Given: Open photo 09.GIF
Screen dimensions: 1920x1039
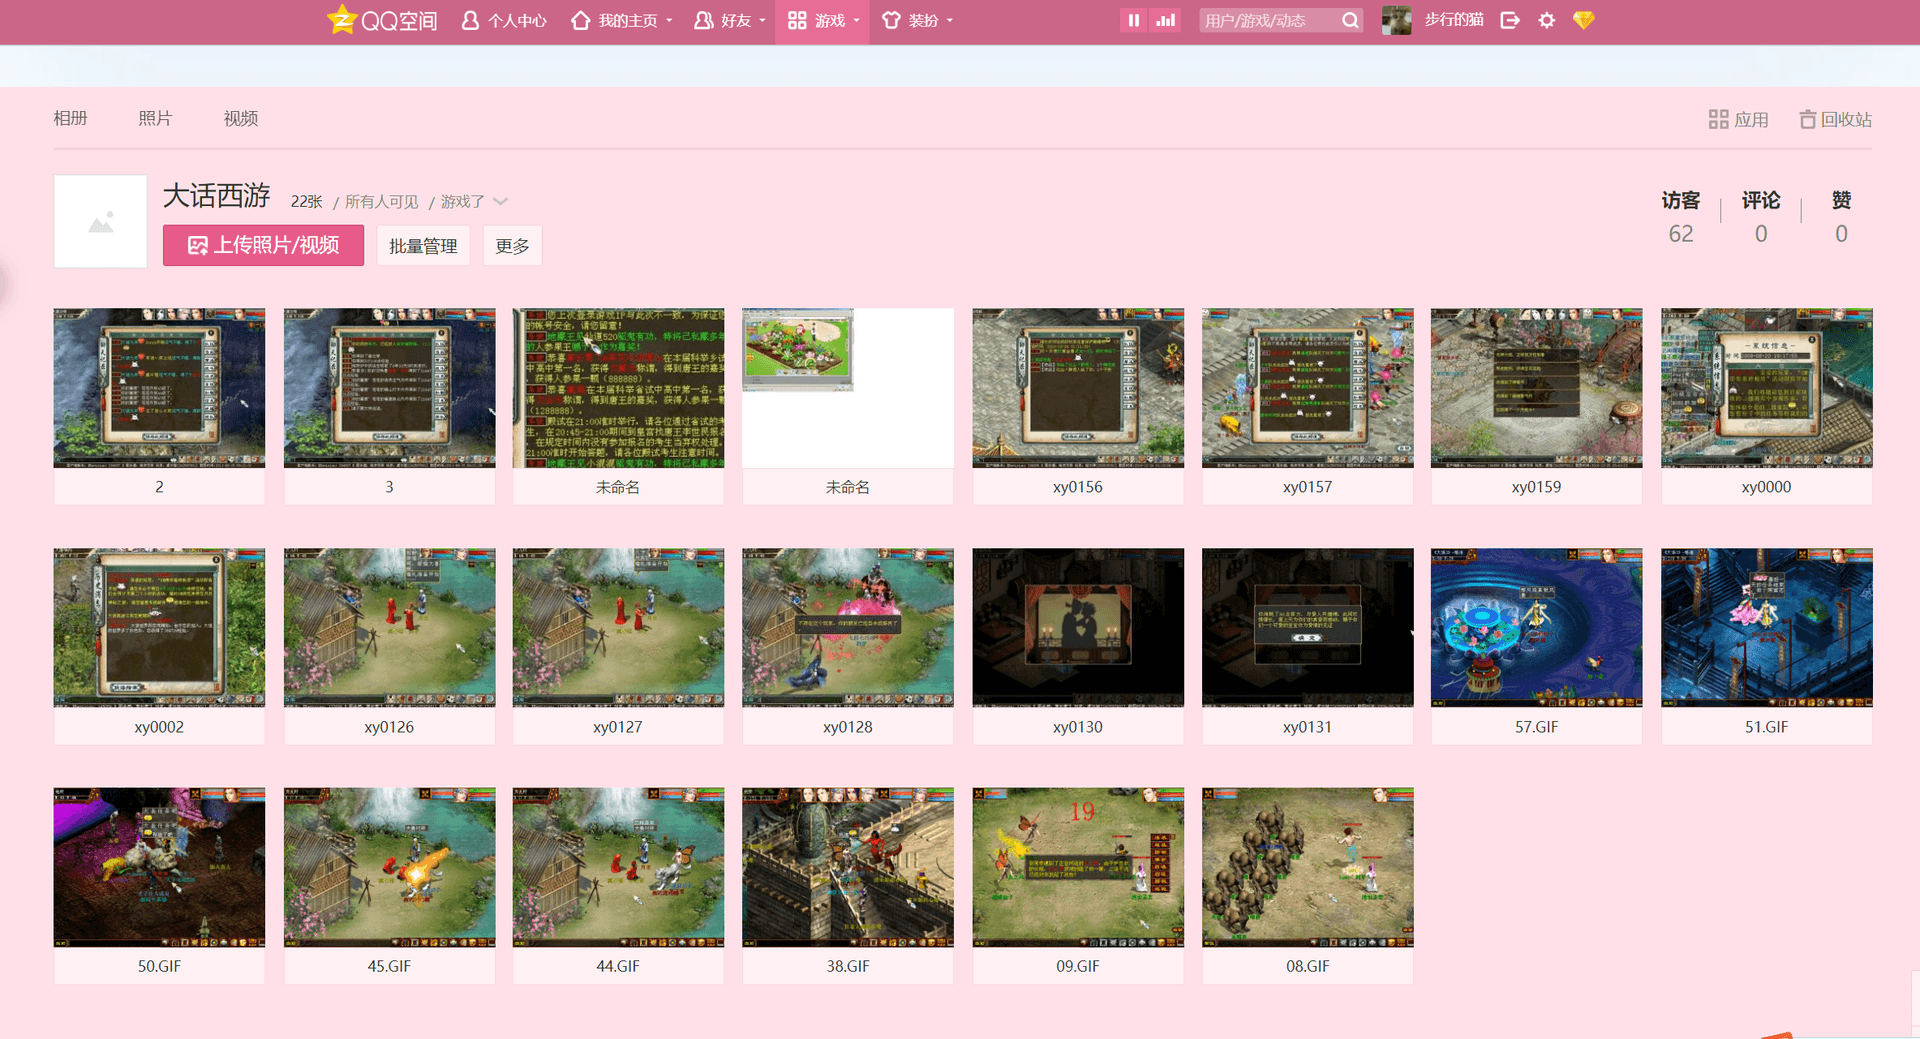Looking at the screenshot, I should (1078, 867).
